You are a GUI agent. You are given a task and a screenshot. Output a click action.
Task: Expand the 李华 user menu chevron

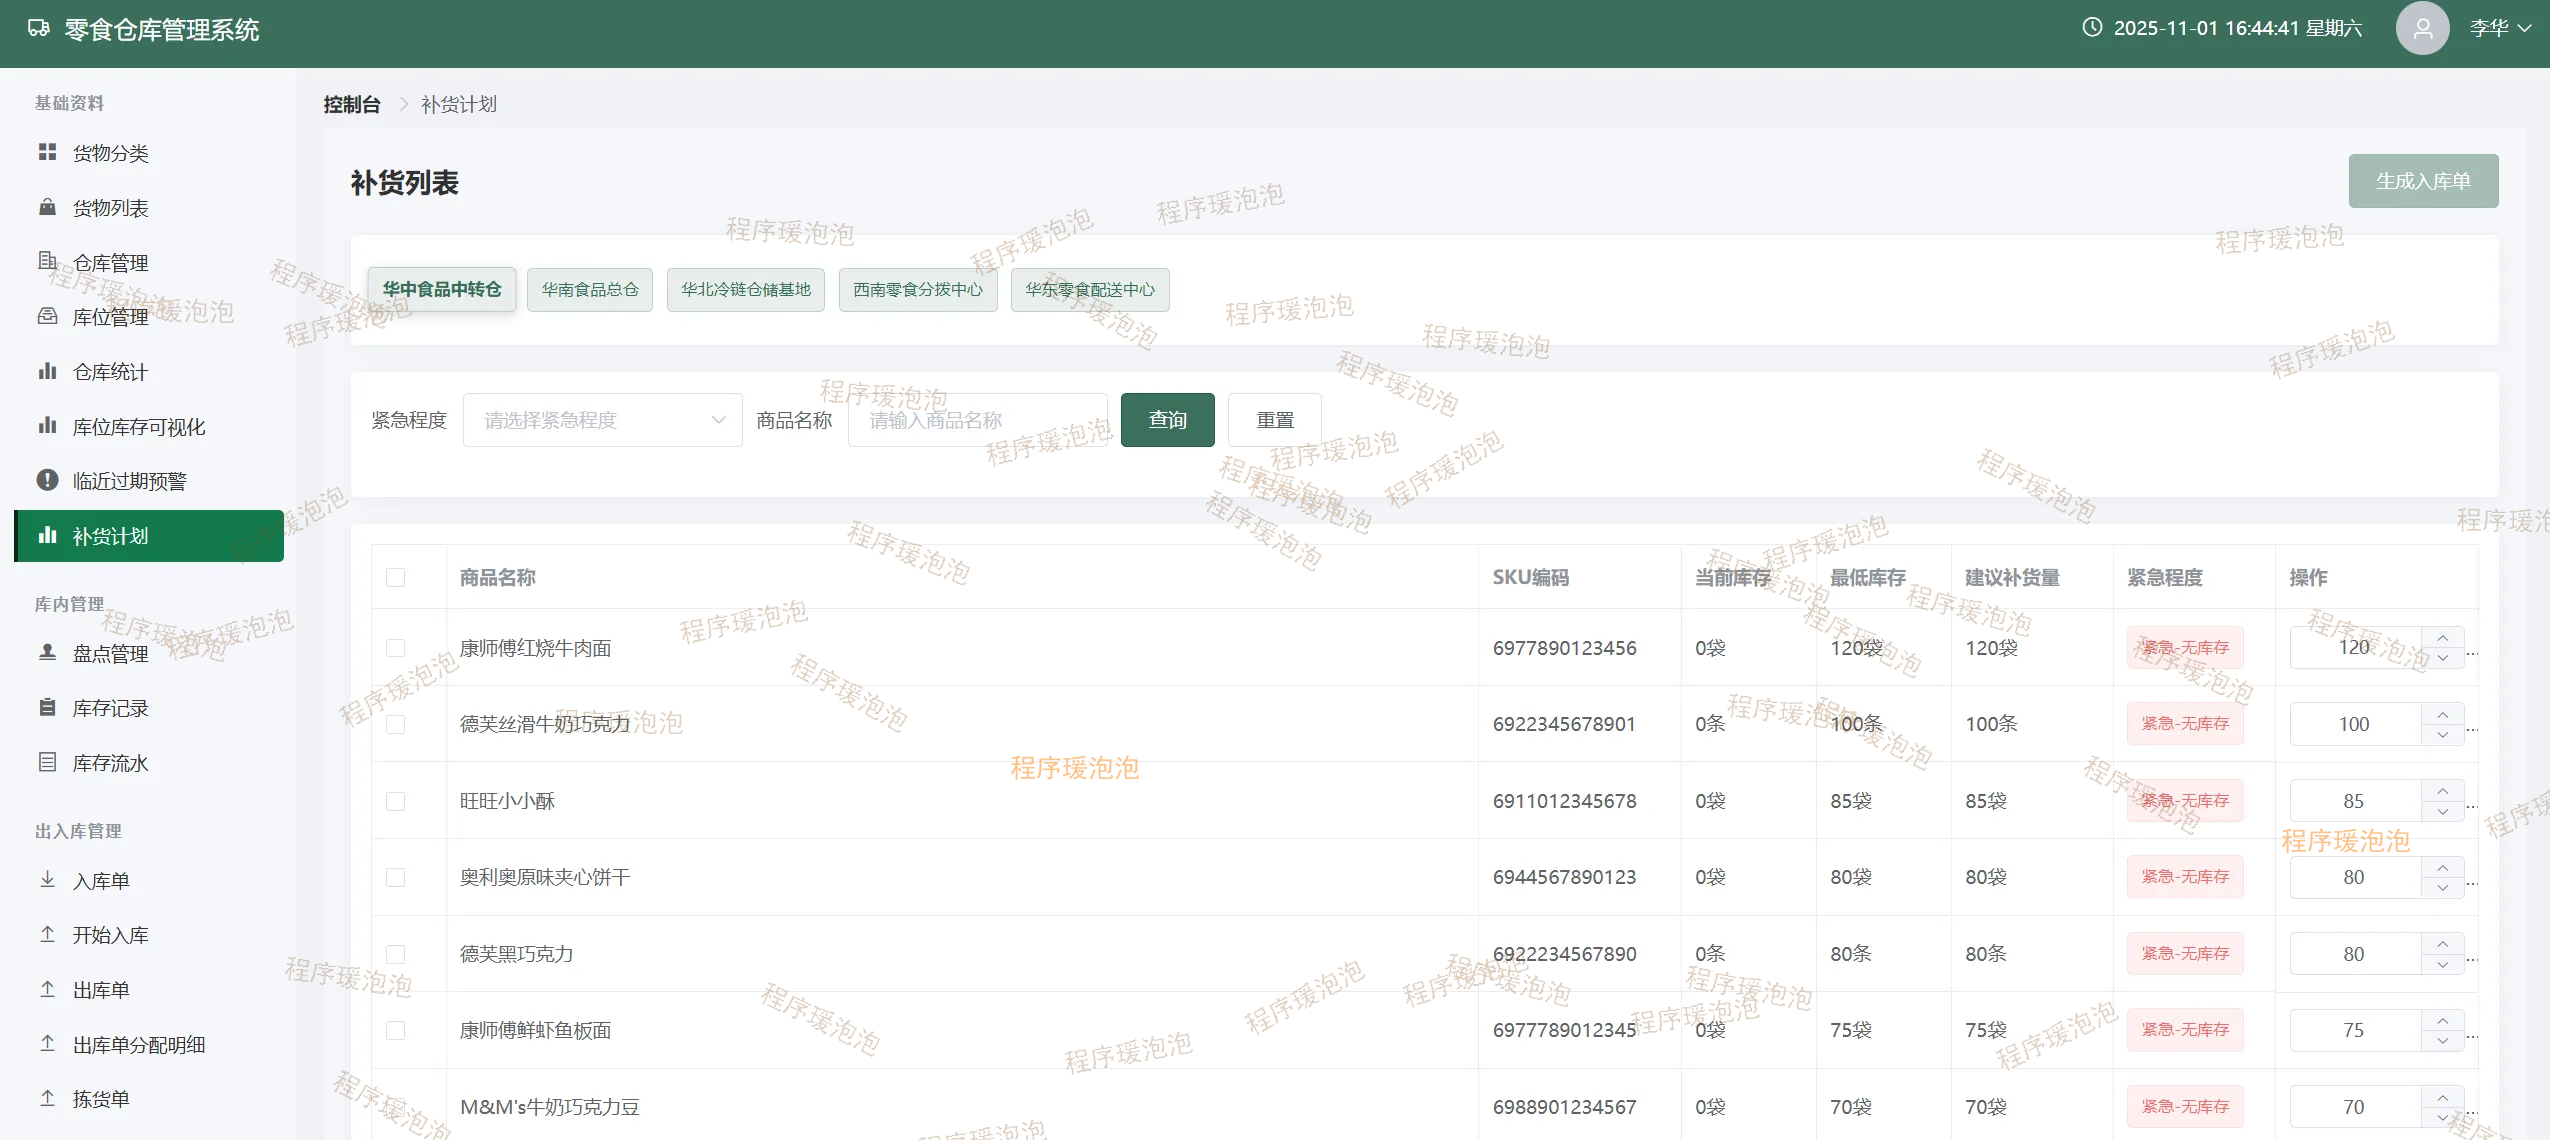tap(2525, 28)
